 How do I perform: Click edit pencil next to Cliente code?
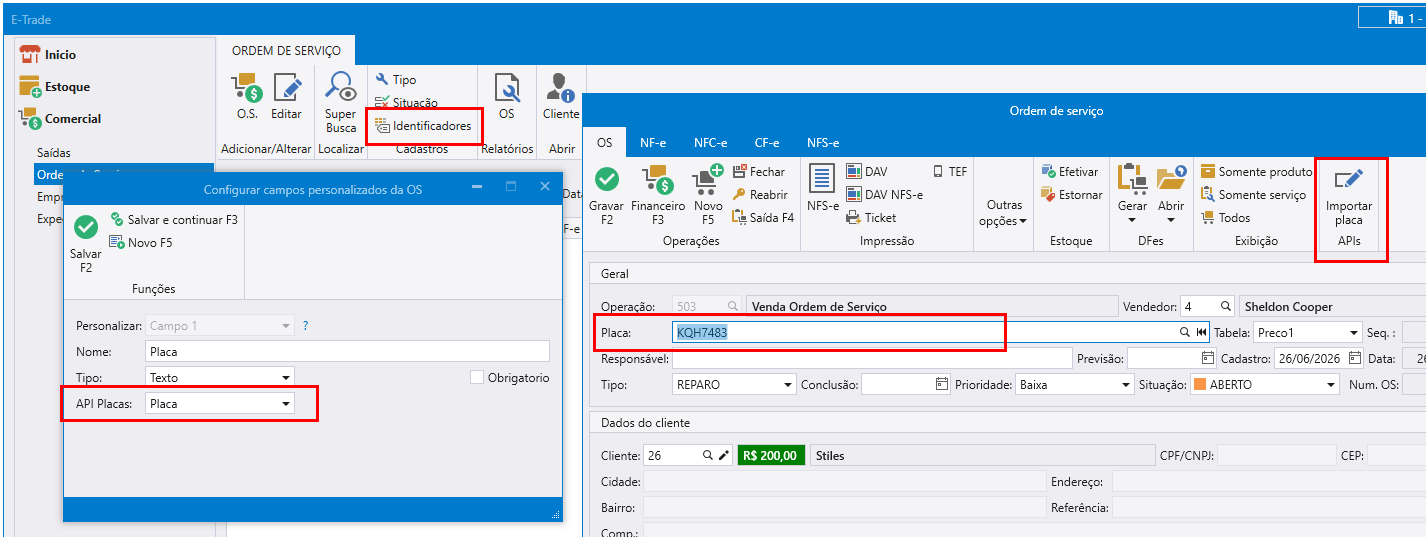[724, 455]
